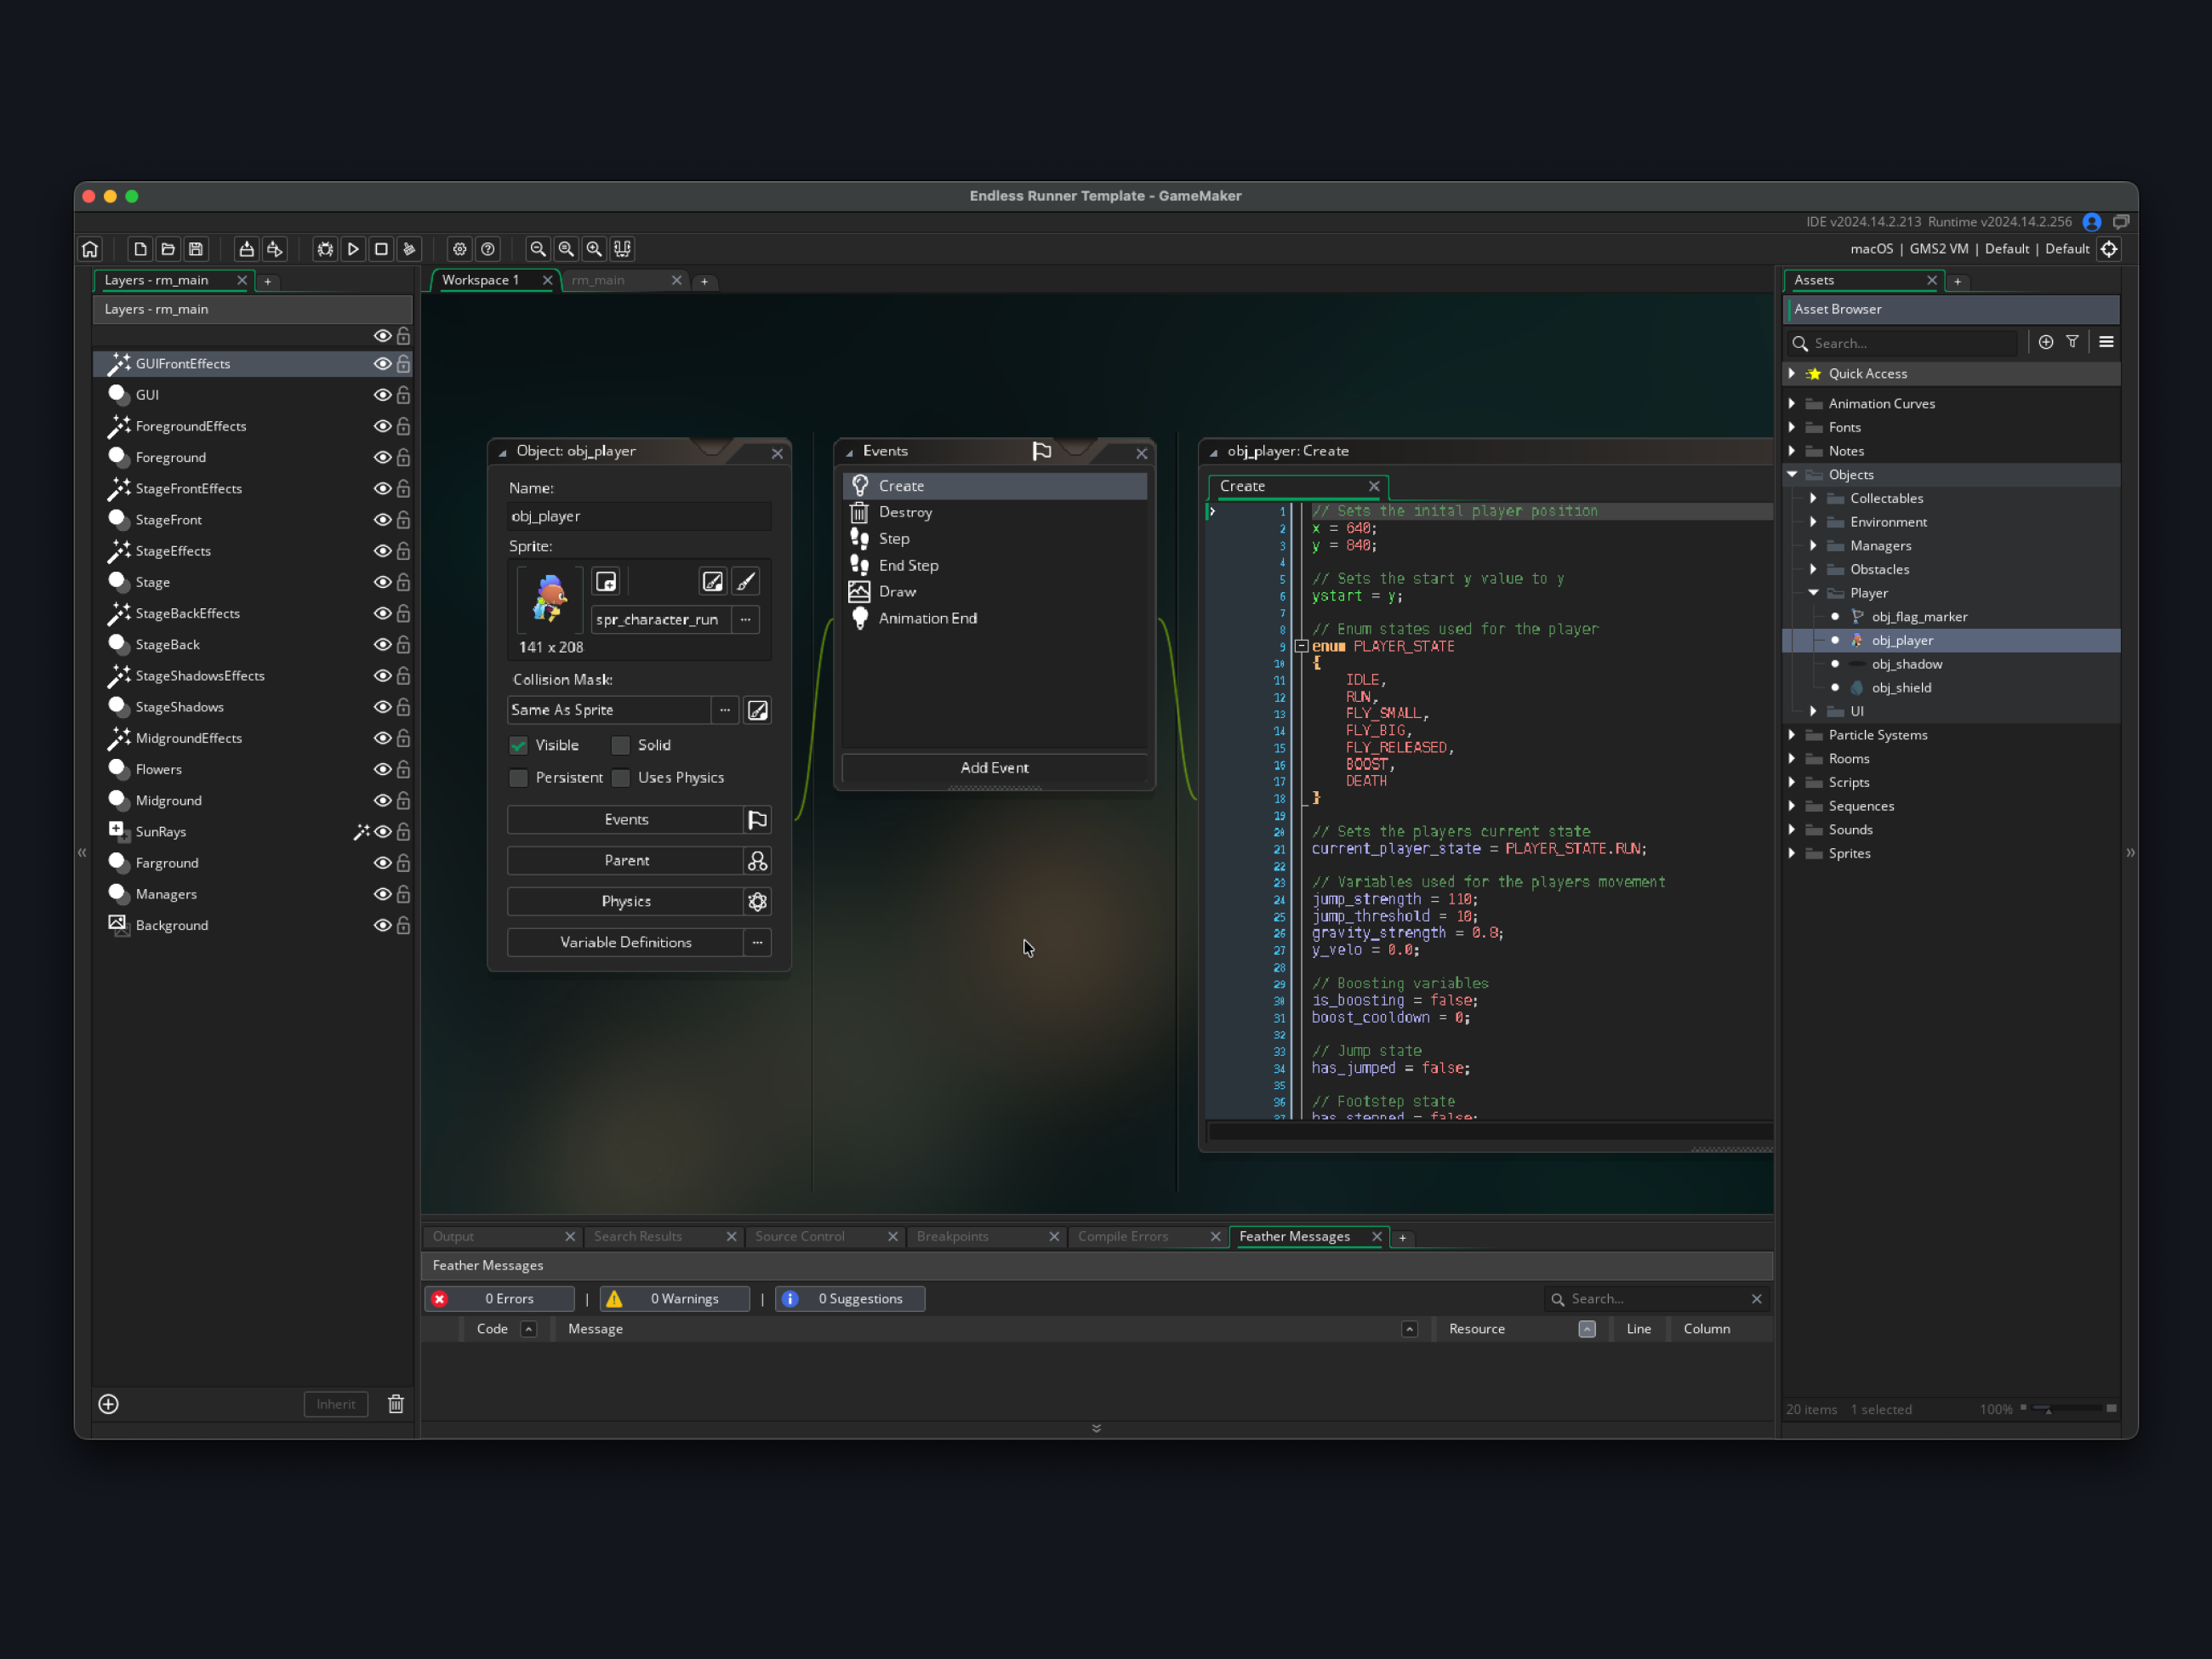Click the trash icon to delete layer
Viewport: 2212px width, 1659px height.
point(396,1404)
